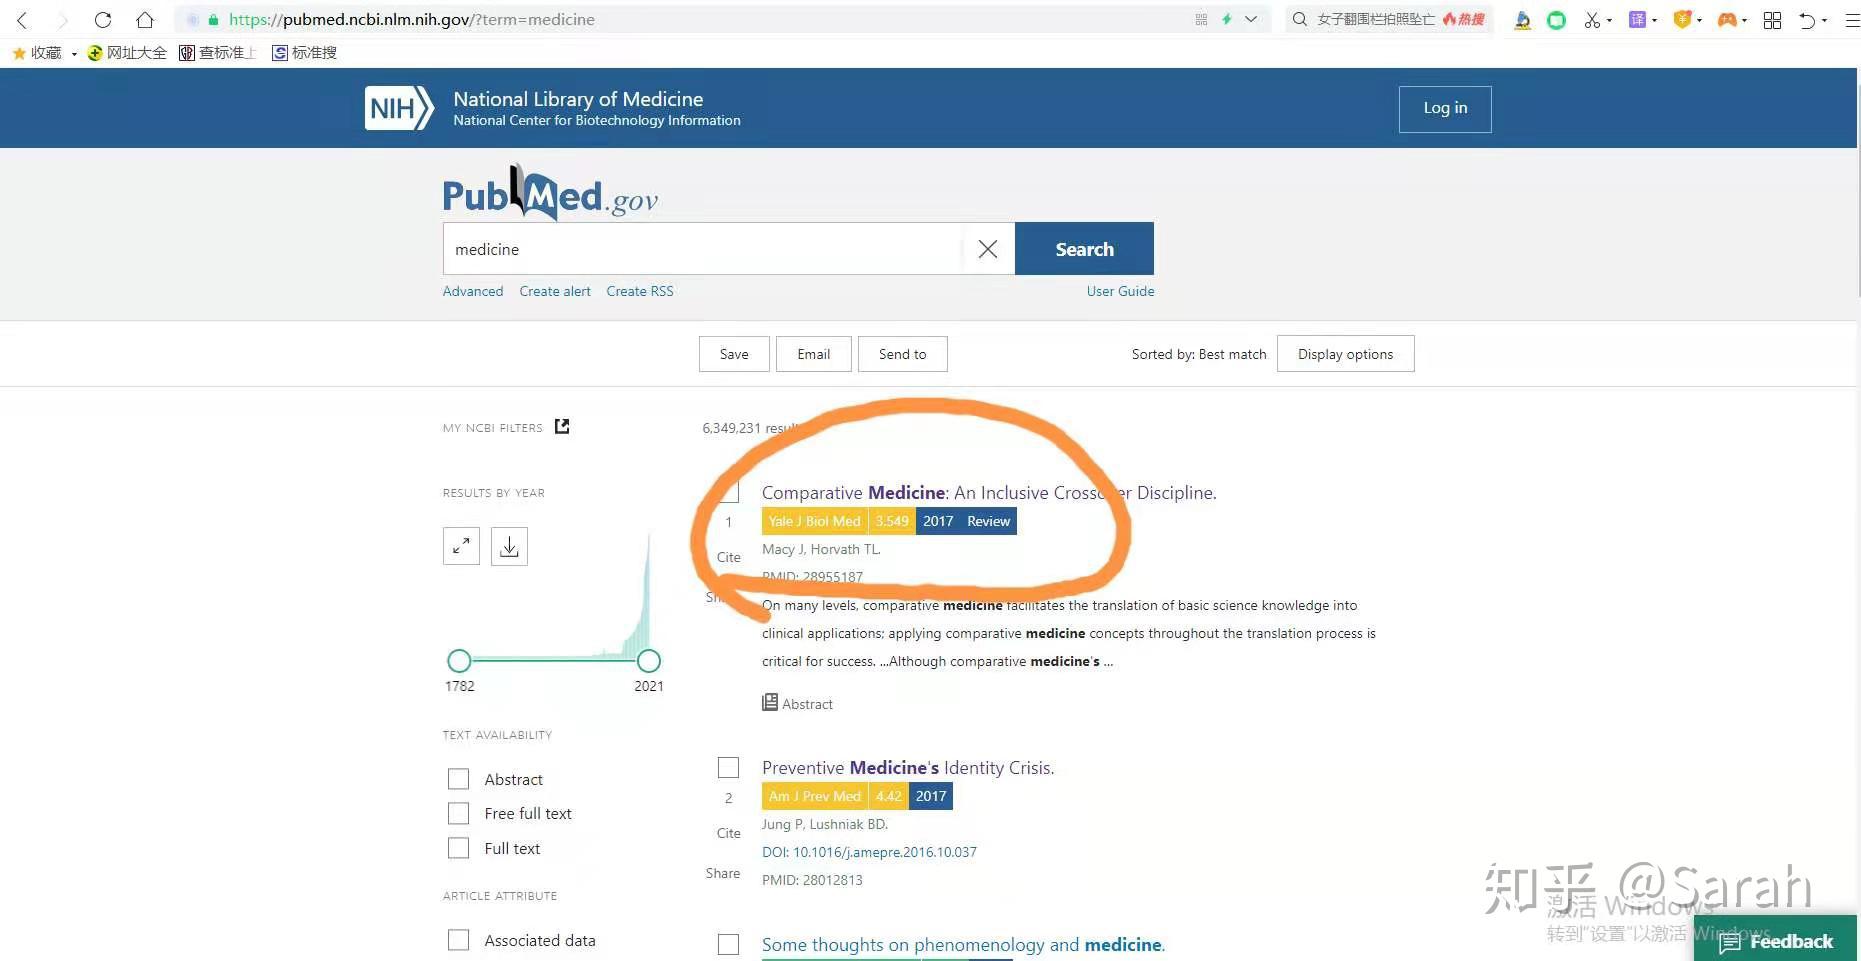The image size is (1861, 961).
Task: Open the Display options dropdown
Action: [1345, 353]
